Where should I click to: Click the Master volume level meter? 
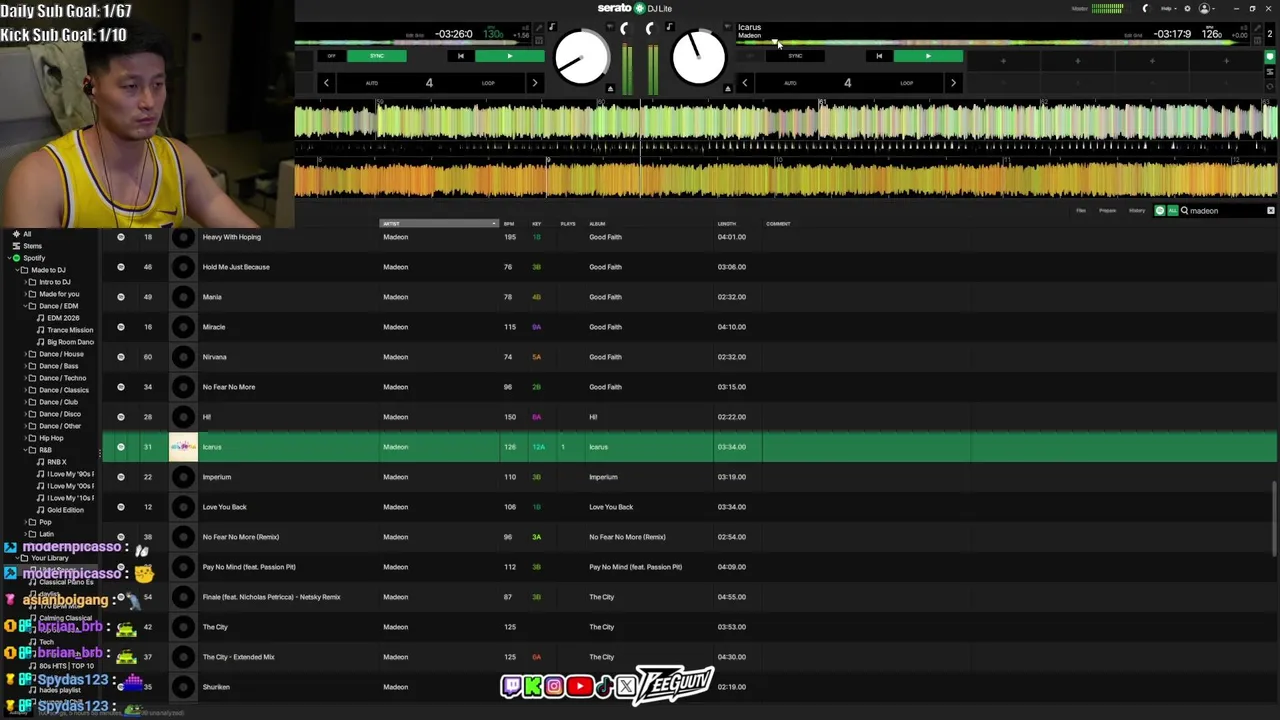point(1107,9)
